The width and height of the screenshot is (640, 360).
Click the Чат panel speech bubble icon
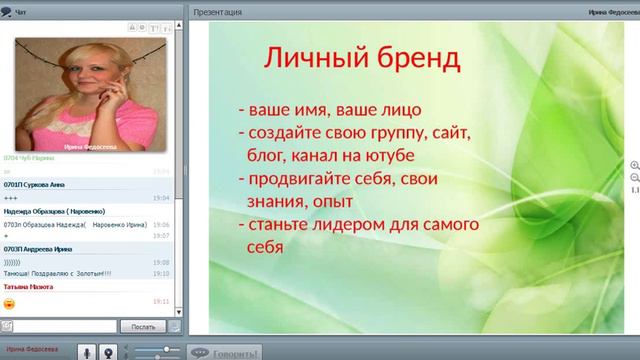tap(6, 12)
